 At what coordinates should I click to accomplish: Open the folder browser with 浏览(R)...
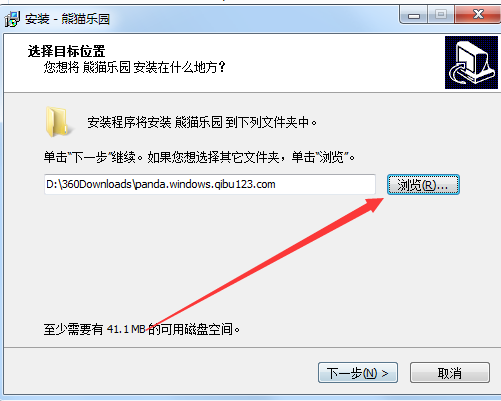click(423, 185)
